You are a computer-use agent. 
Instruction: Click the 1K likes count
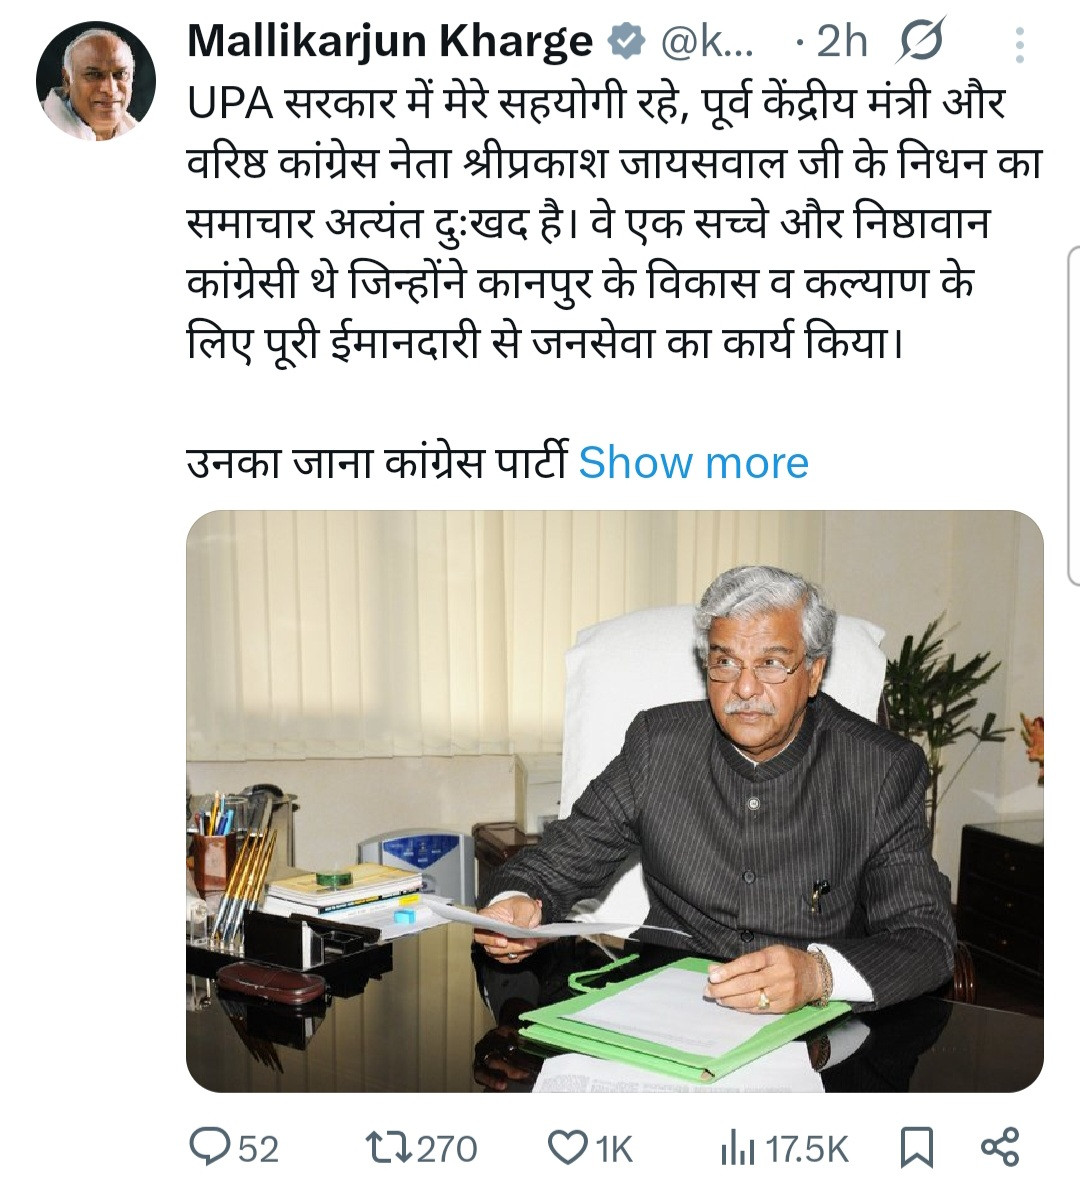pyautogui.click(x=614, y=1149)
